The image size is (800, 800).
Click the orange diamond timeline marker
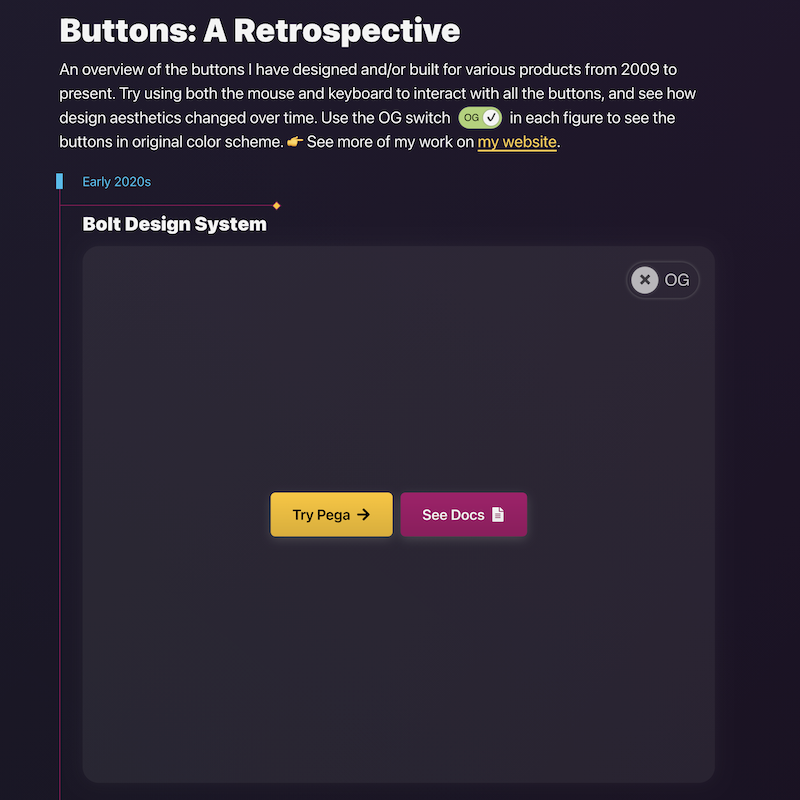tap(277, 206)
